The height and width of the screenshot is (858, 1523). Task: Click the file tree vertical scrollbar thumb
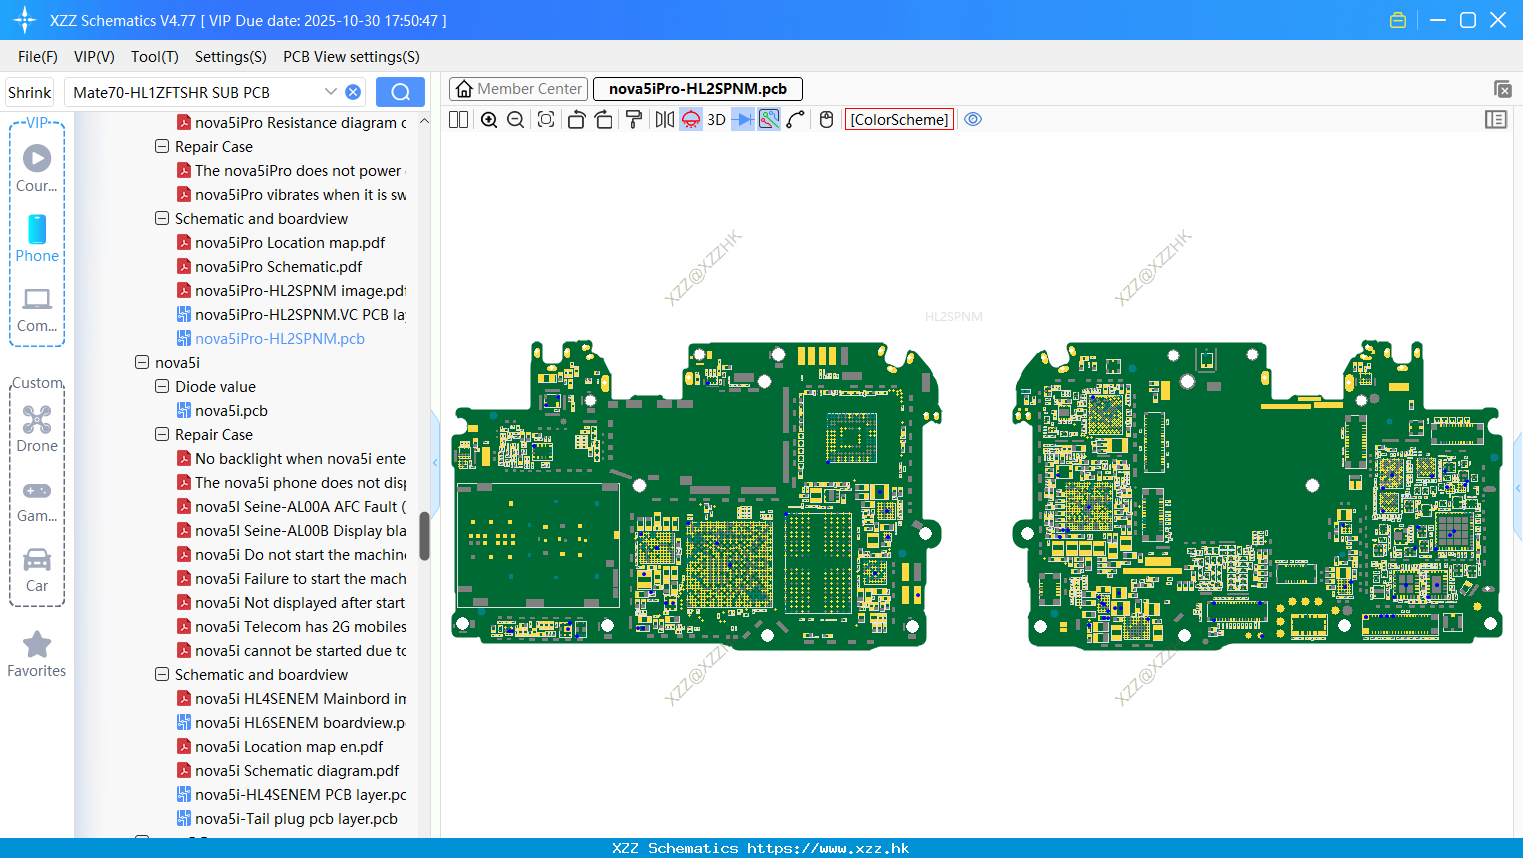(424, 537)
